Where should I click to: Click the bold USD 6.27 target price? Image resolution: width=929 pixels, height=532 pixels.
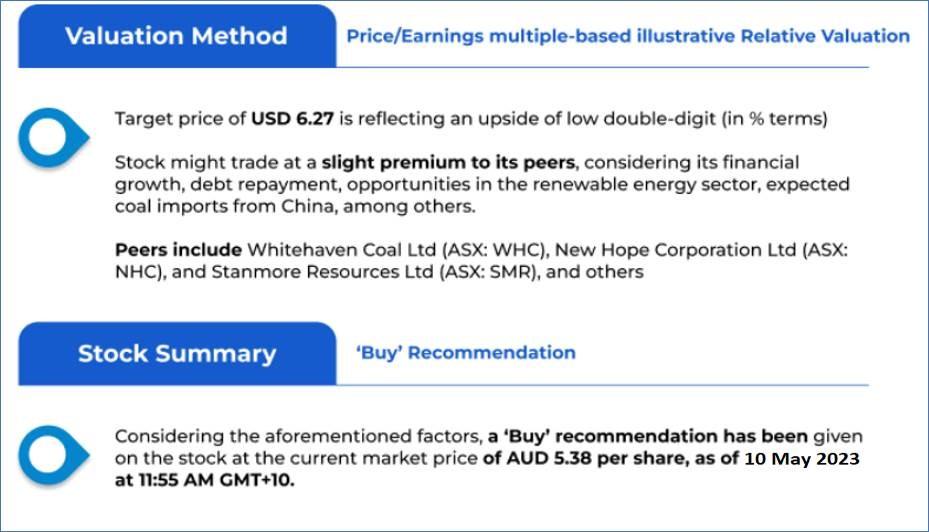[293, 119]
